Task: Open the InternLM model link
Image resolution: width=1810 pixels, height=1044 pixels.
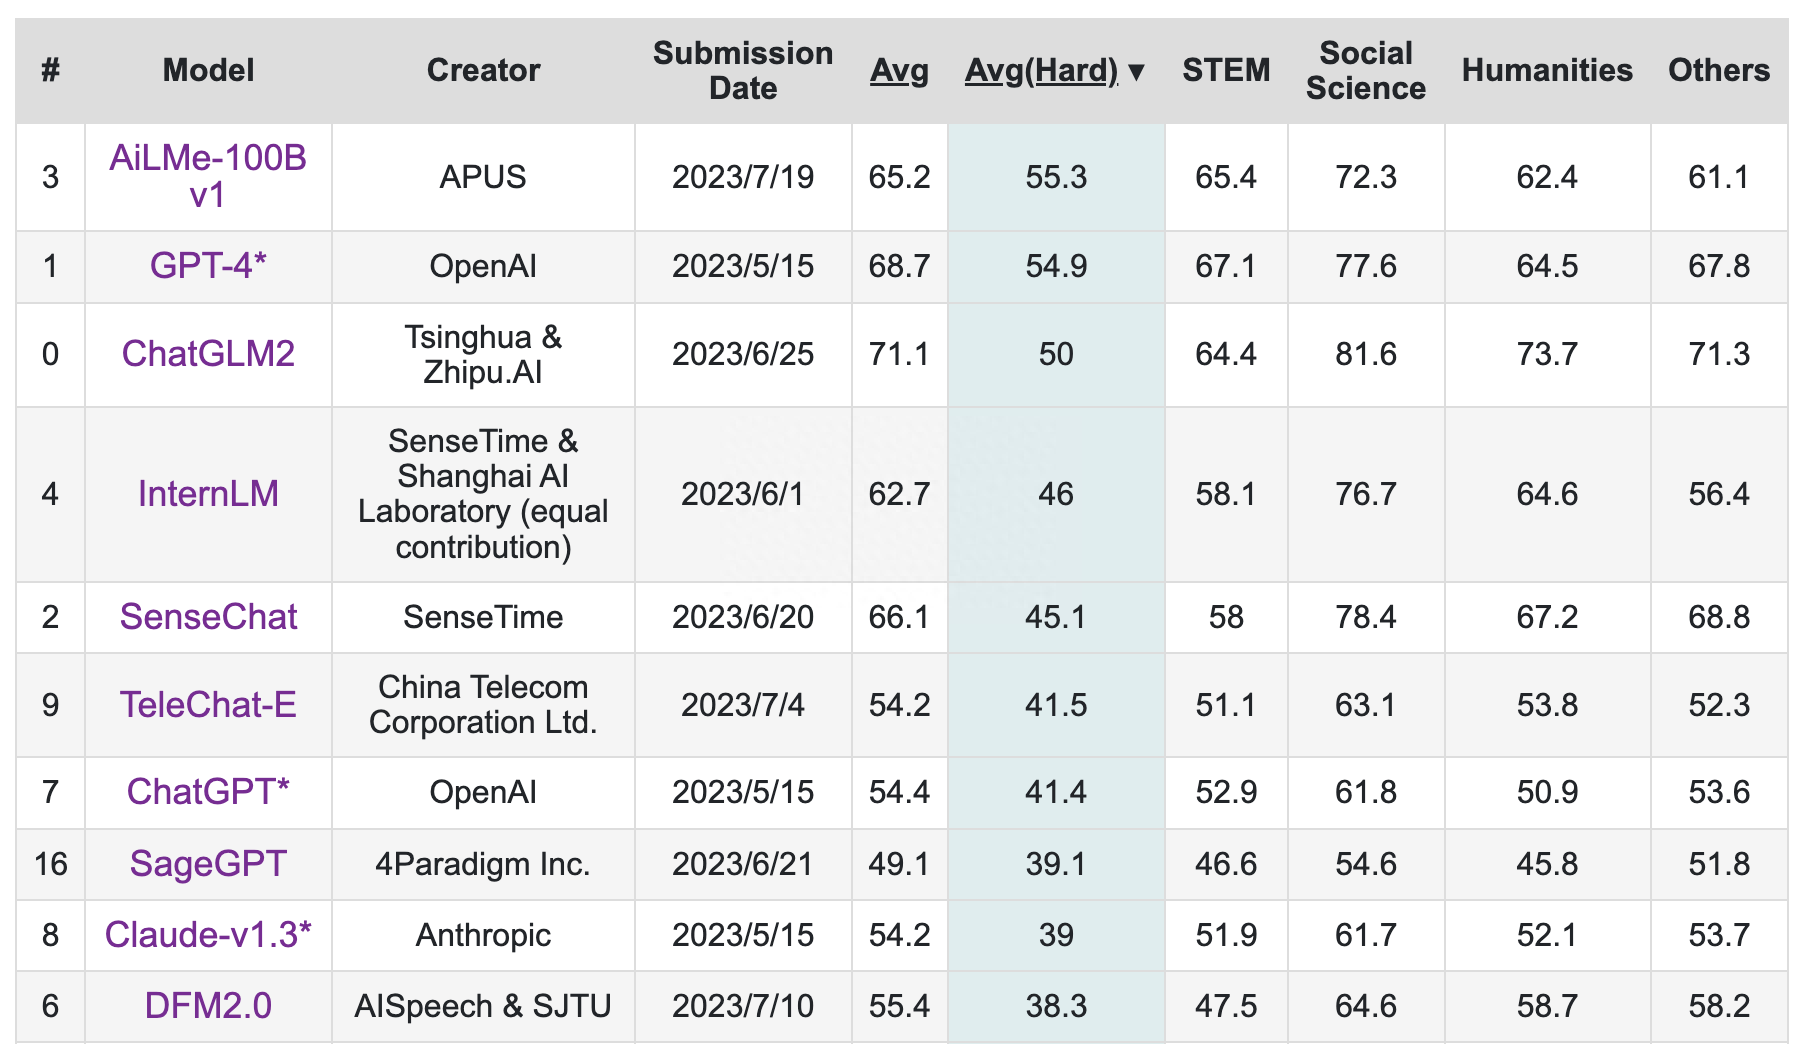Action: tap(208, 494)
